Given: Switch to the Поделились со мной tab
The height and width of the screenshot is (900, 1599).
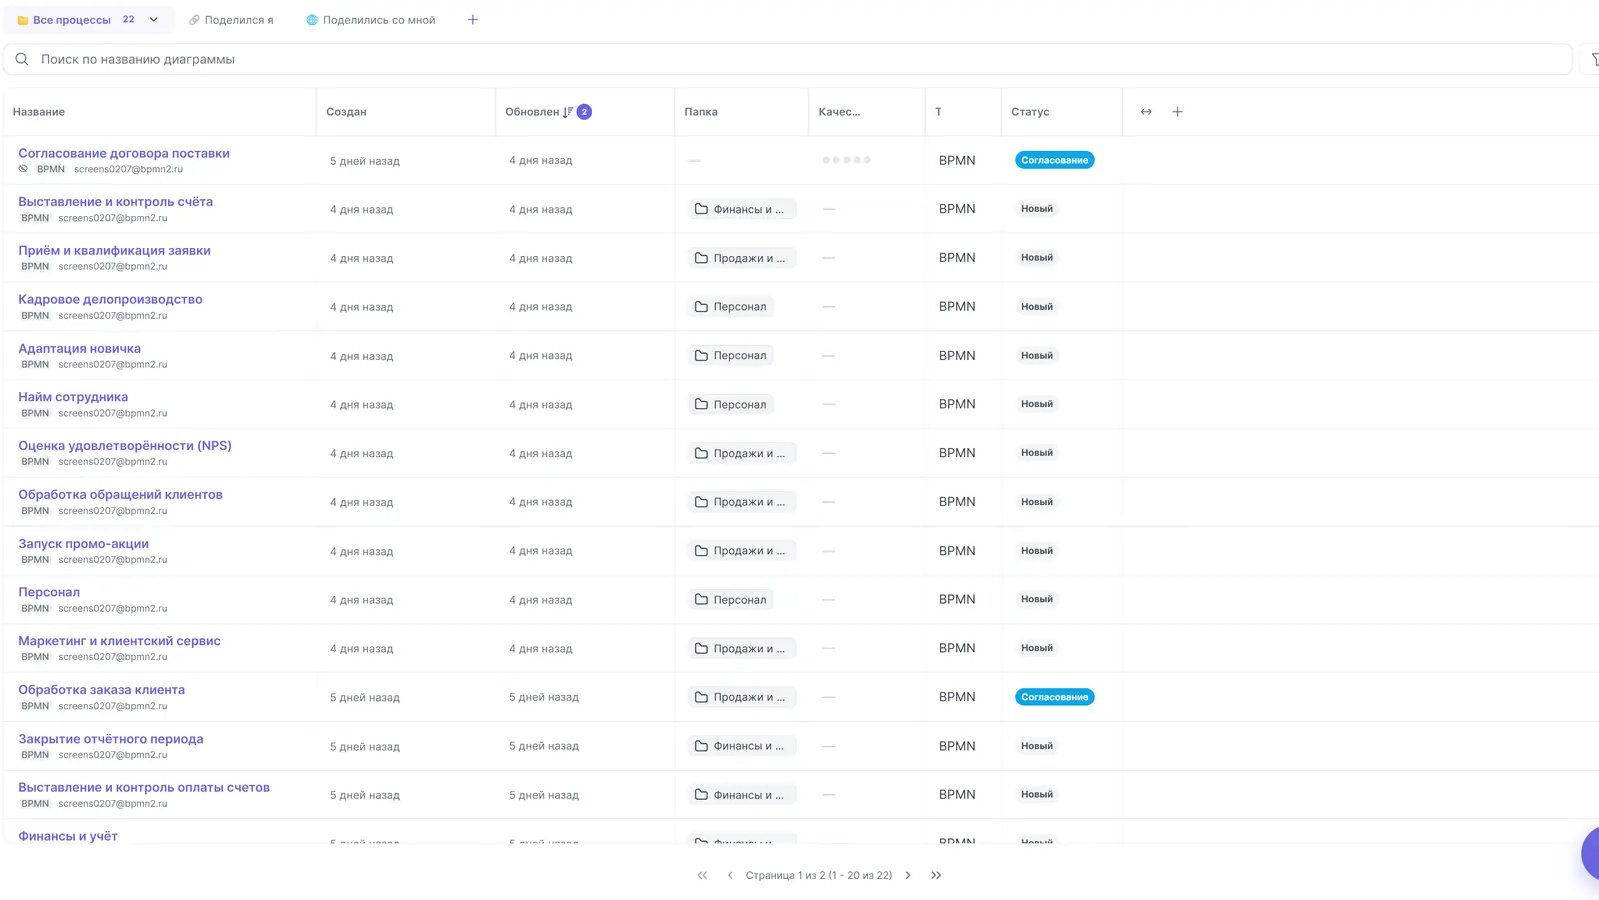Looking at the screenshot, I should coord(371,20).
